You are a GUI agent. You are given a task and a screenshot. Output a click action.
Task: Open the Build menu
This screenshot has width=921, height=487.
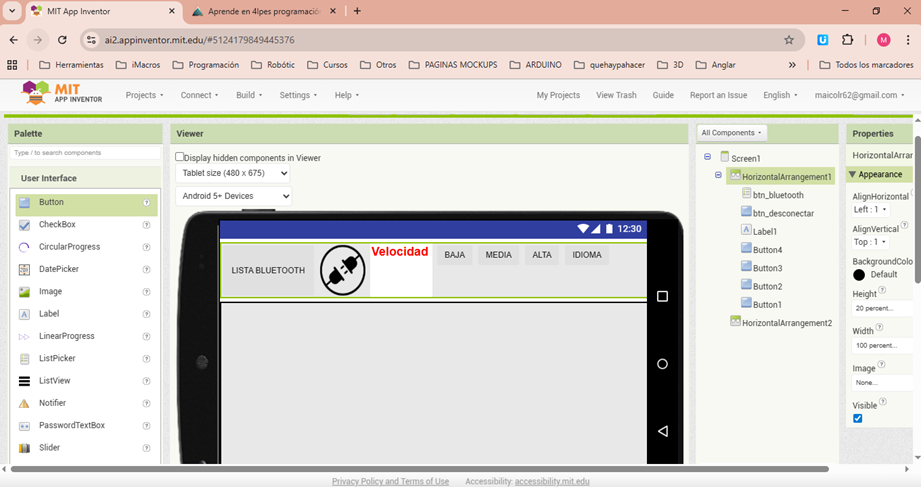pos(249,95)
